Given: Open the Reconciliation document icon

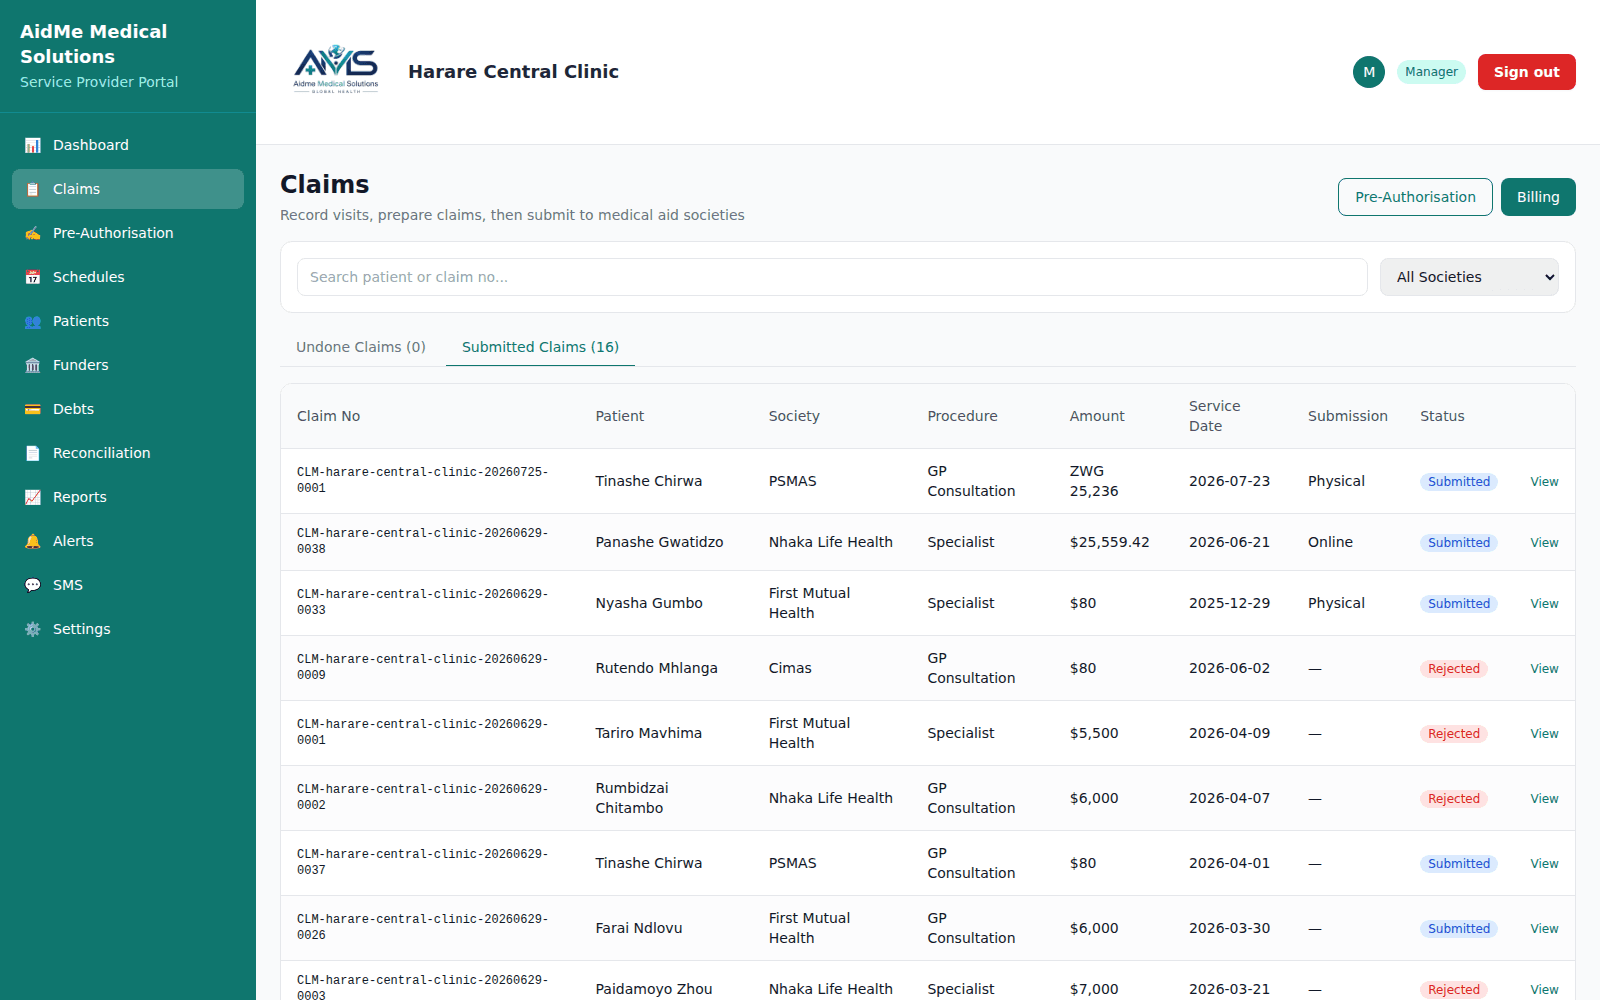Looking at the screenshot, I should coord(33,453).
